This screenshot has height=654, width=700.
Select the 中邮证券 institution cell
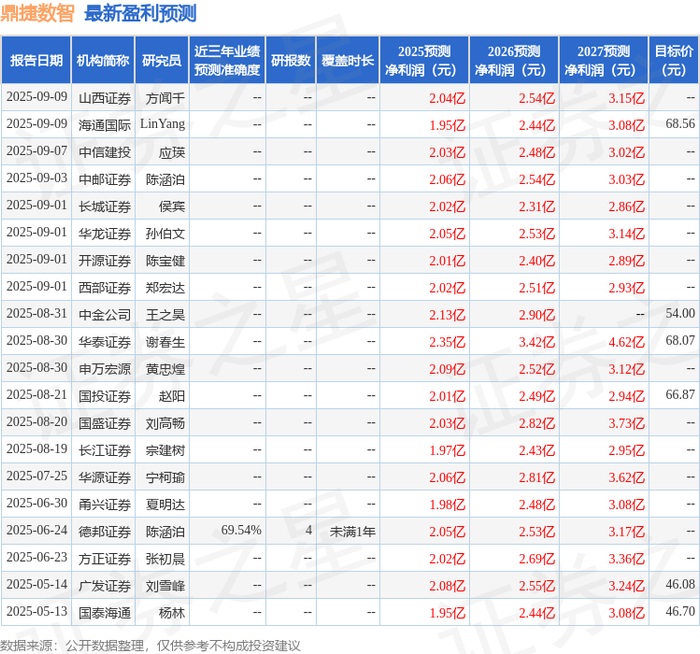tap(104, 179)
